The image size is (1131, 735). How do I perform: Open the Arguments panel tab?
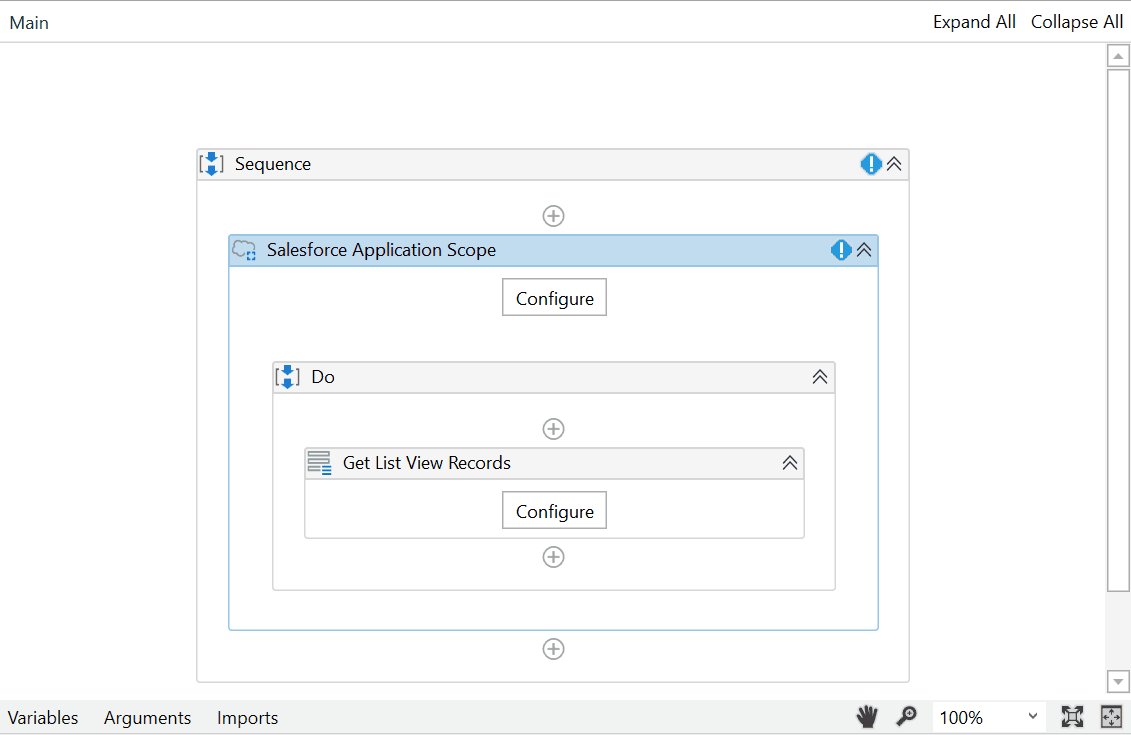(147, 717)
